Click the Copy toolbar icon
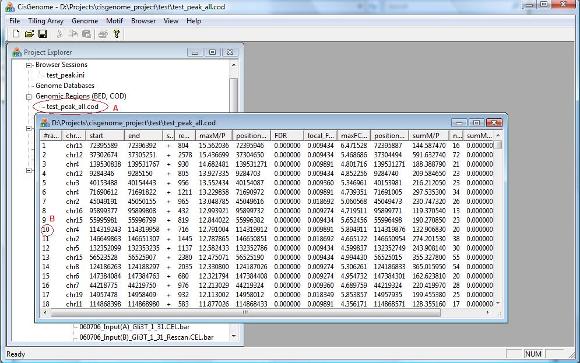This screenshot has width=580, height=363. (x=74, y=34)
